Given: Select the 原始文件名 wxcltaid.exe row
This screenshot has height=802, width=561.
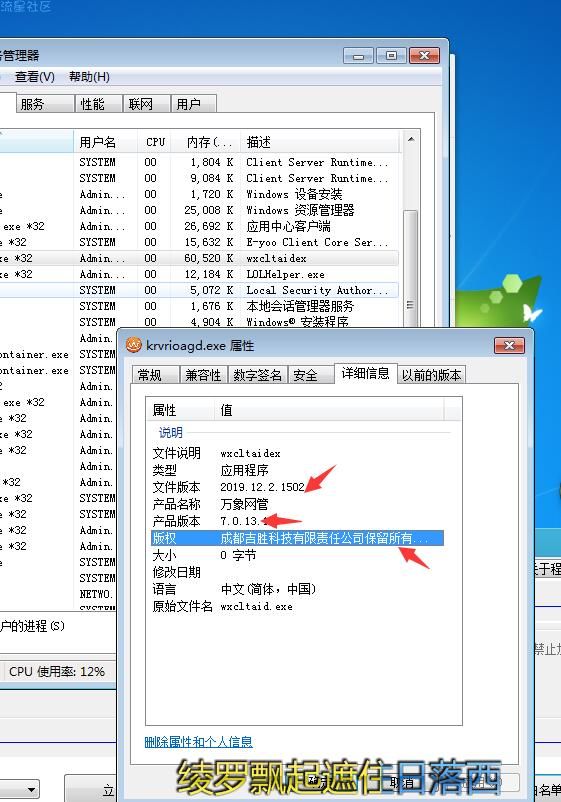Looking at the screenshot, I should 297,606.
